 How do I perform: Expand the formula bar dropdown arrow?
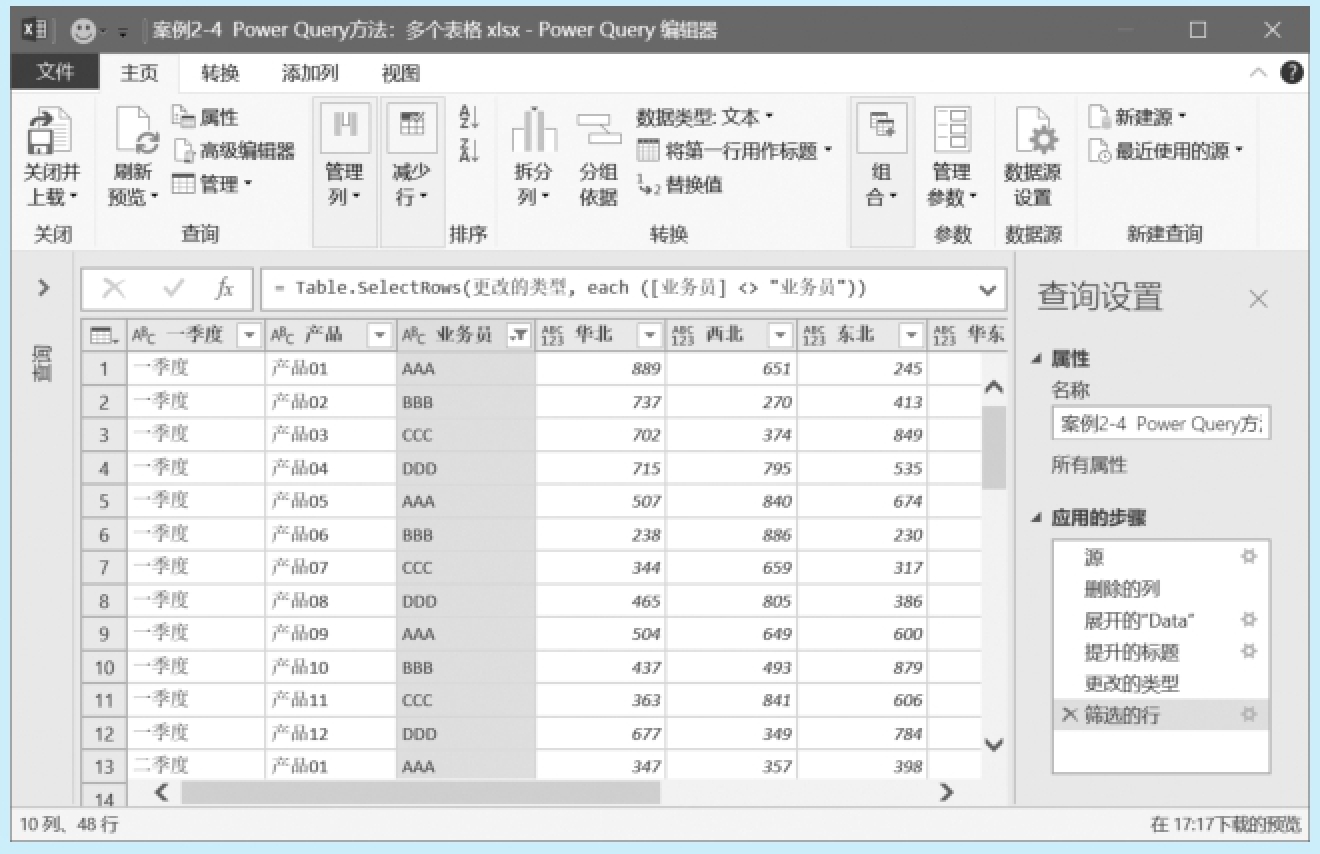[x=988, y=290]
